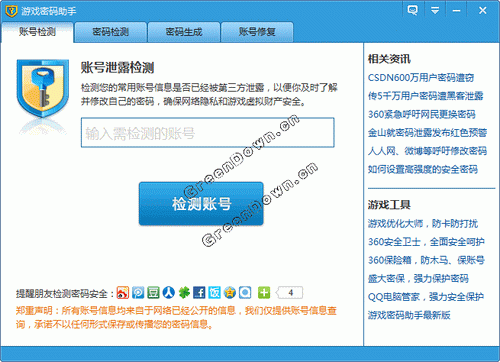The image size is (500, 362).
Task: Click the 游戏密码助手 shield logo
Action: click(x=11, y=11)
